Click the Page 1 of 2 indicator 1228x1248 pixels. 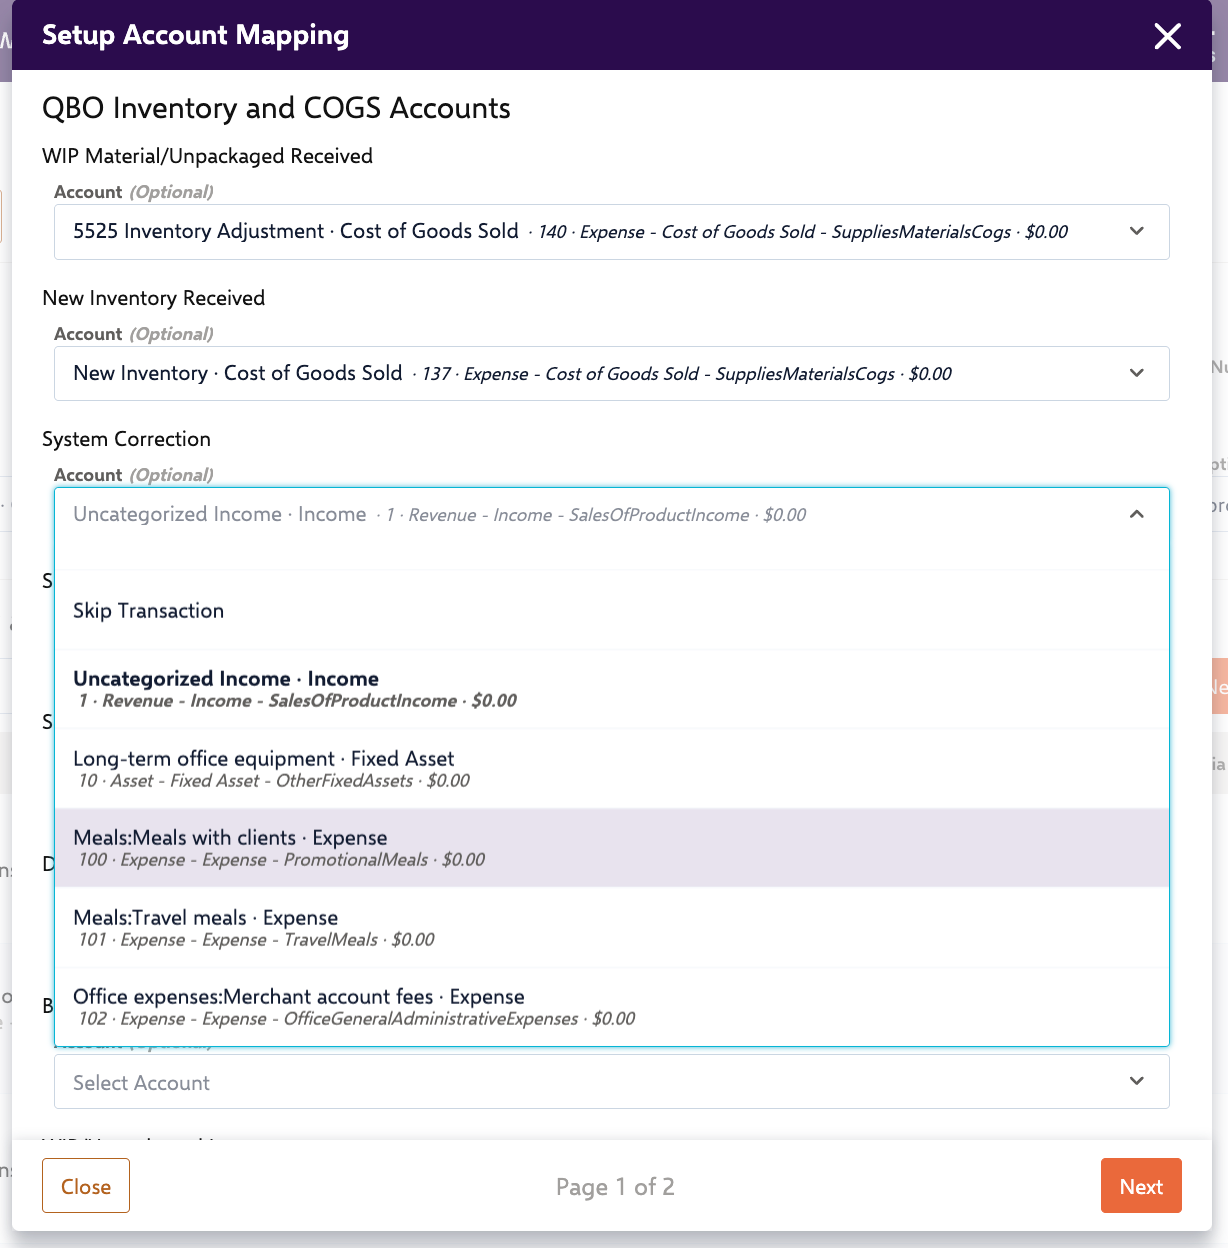click(615, 1187)
